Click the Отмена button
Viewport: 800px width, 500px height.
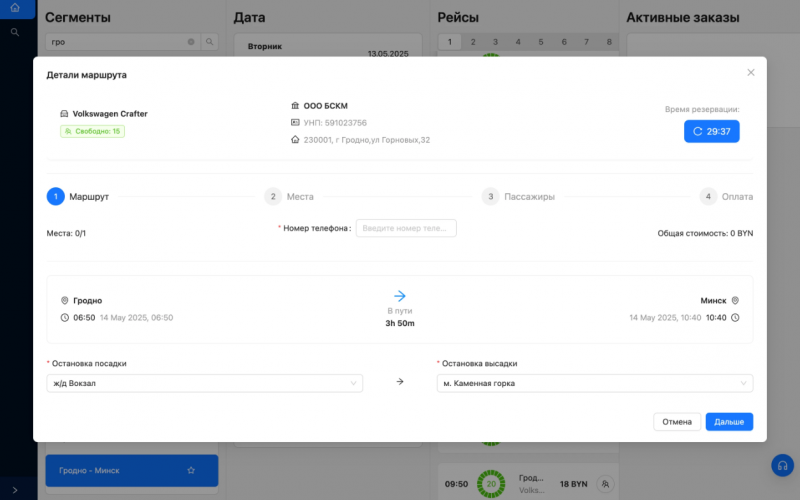676,422
